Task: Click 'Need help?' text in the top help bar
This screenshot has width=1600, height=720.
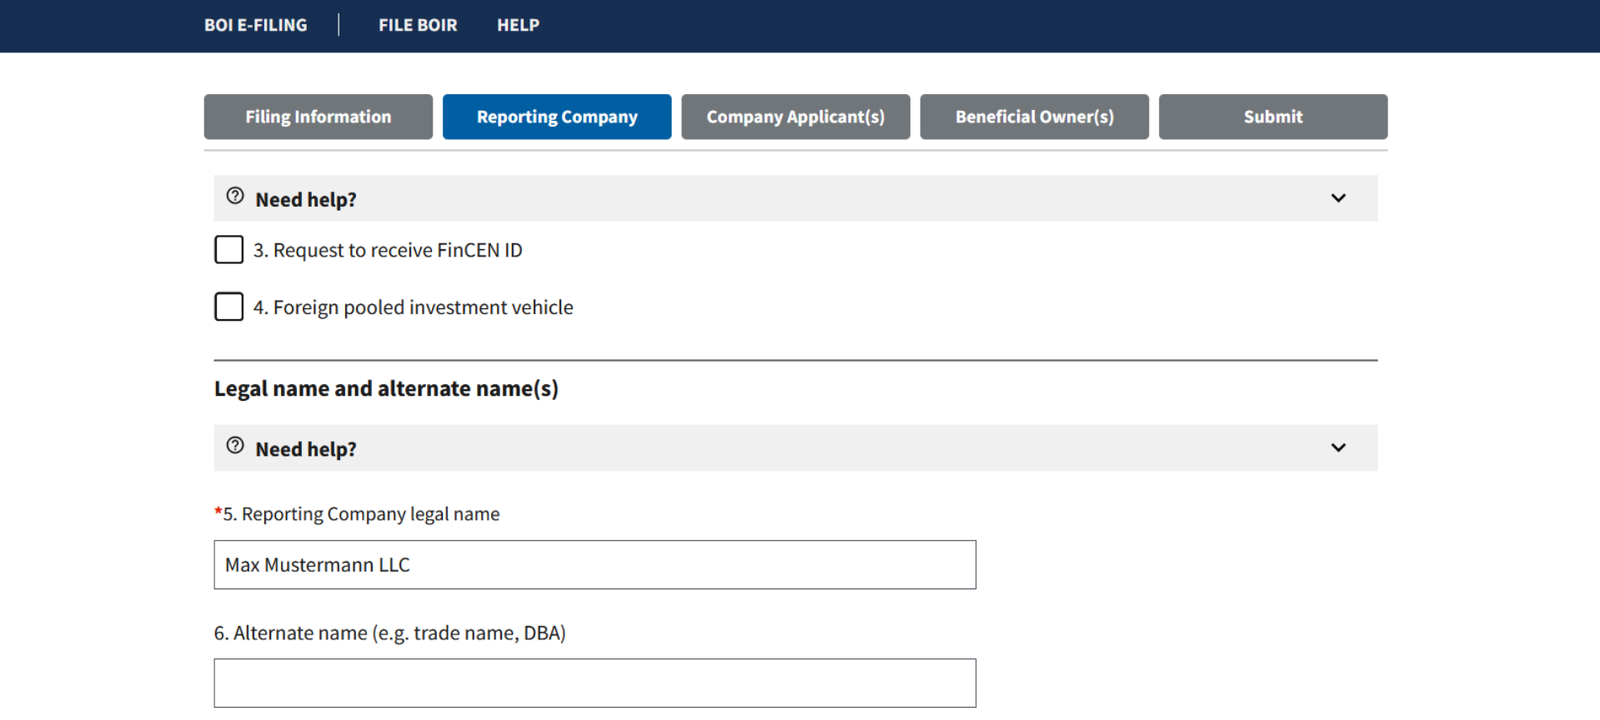Action: point(305,200)
